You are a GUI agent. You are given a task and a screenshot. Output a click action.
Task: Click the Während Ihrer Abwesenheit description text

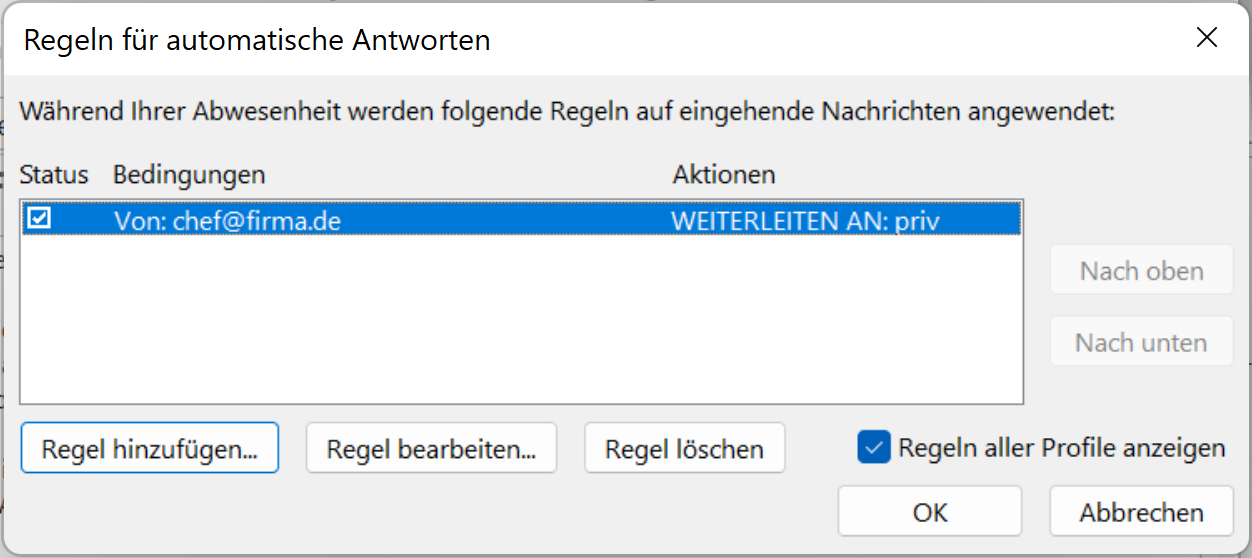(567, 111)
